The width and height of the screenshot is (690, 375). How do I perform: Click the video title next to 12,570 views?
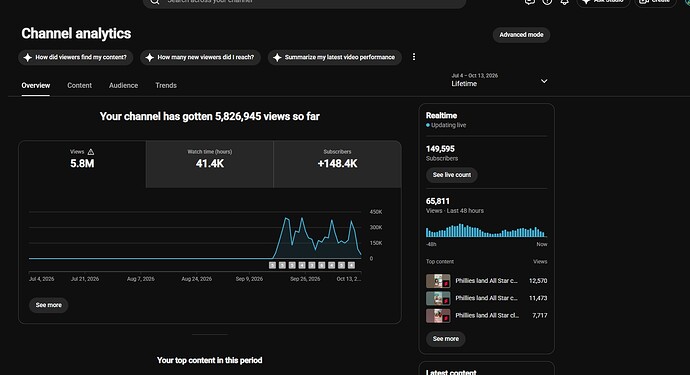(487, 281)
